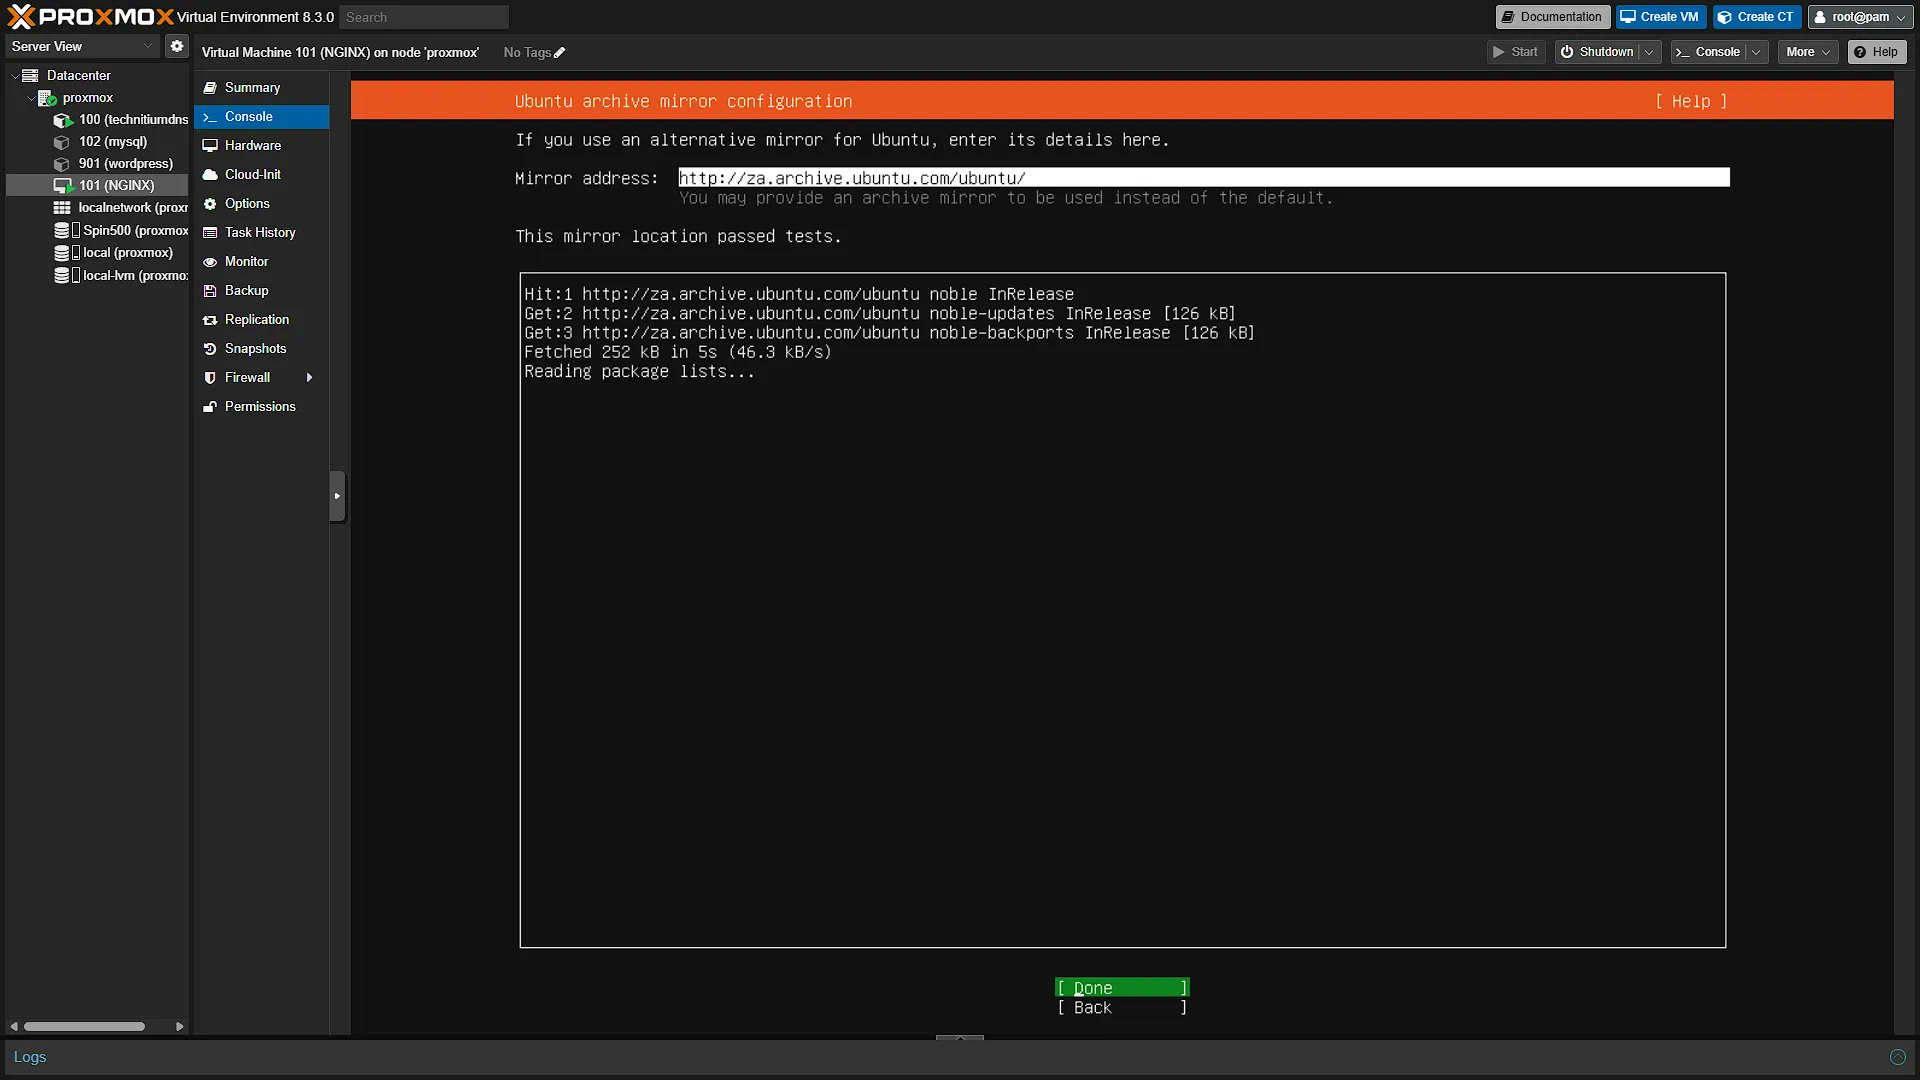Viewport: 1920px width, 1080px height.
Task: Select Back in installer
Action: click(x=1122, y=1008)
